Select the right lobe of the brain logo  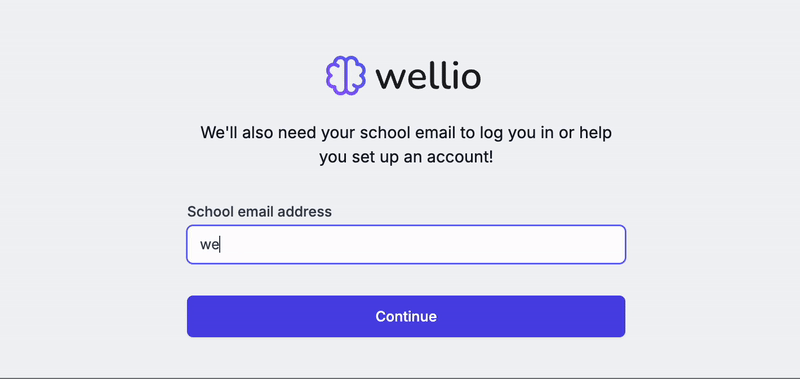click(x=357, y=75)
